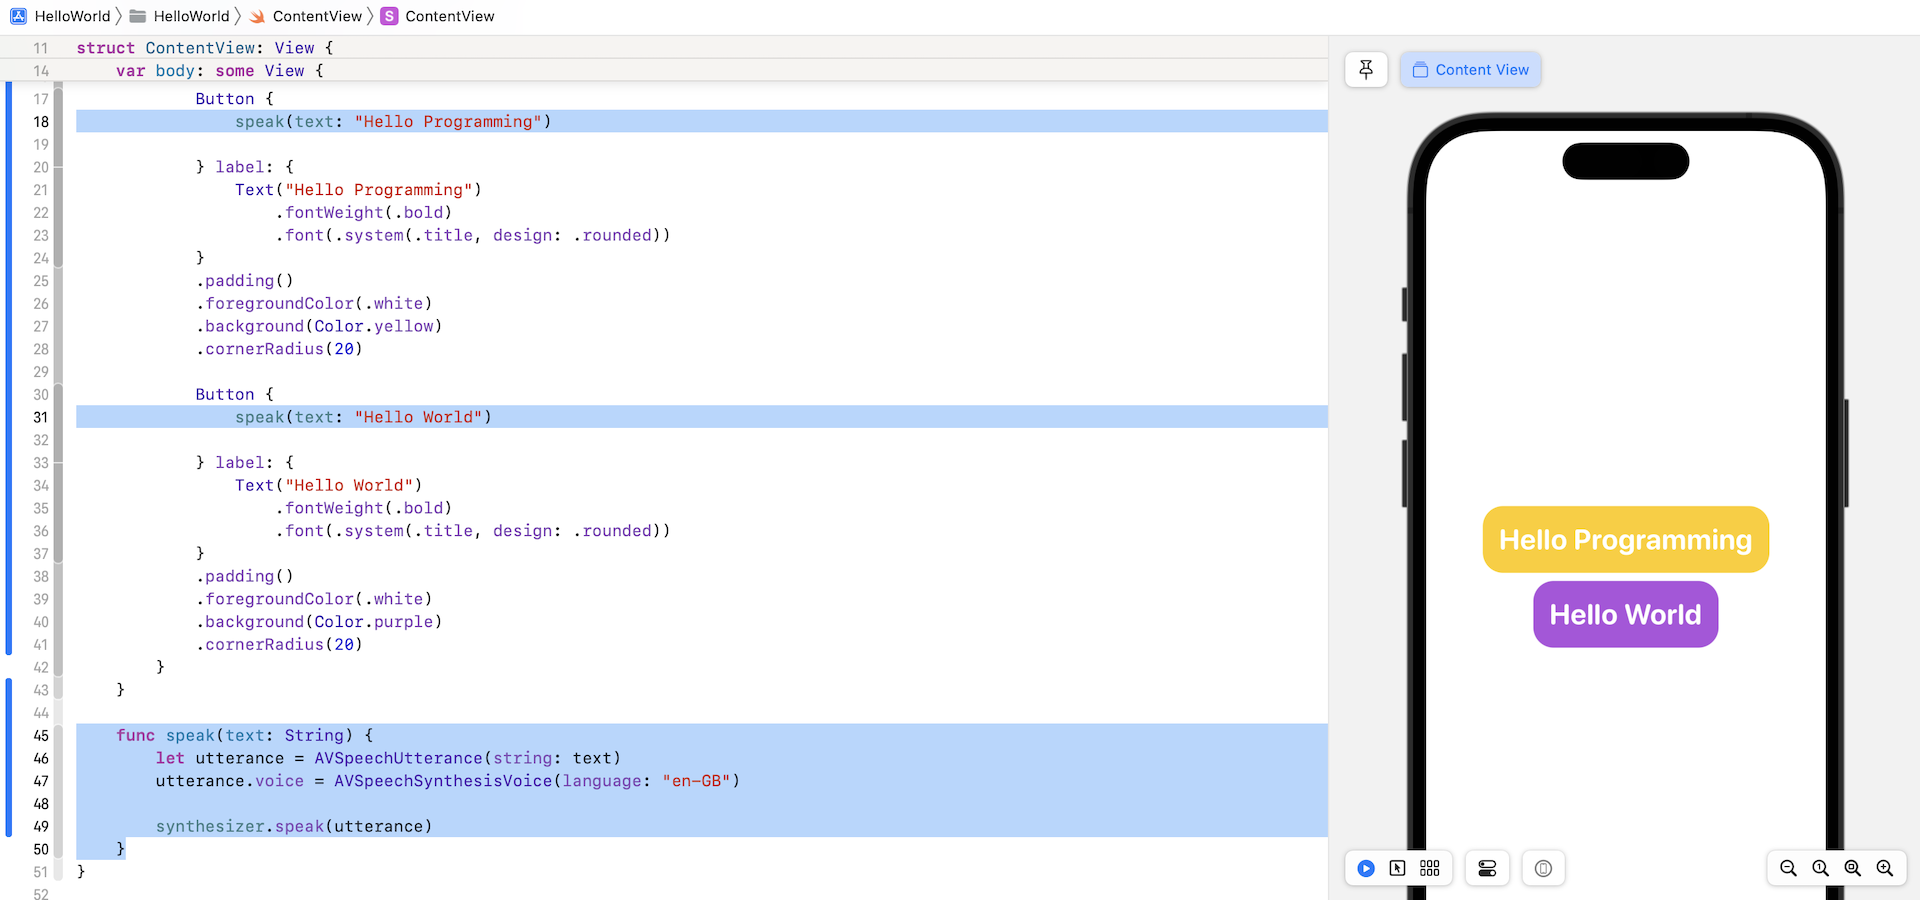Zoom in the canvas with magnifier plus icon

(1885, 868)
